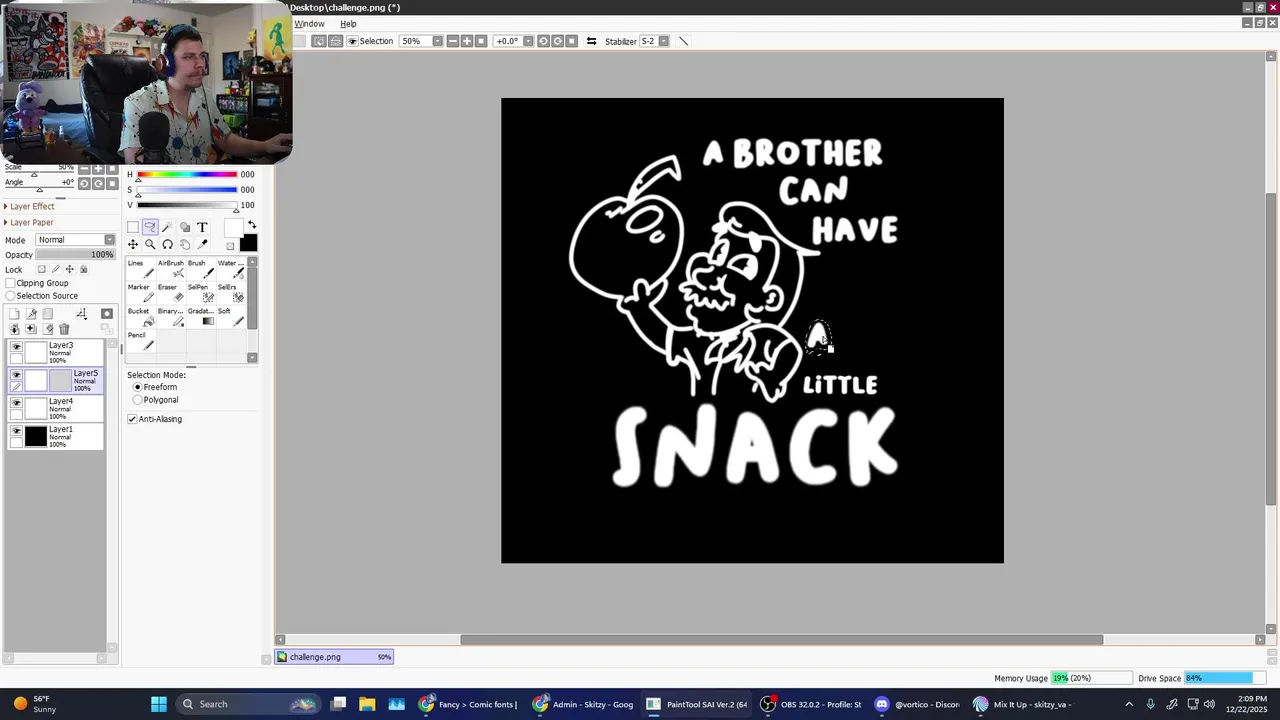
Task: Open Discord from the taskbar
Action: click(919, 704)
